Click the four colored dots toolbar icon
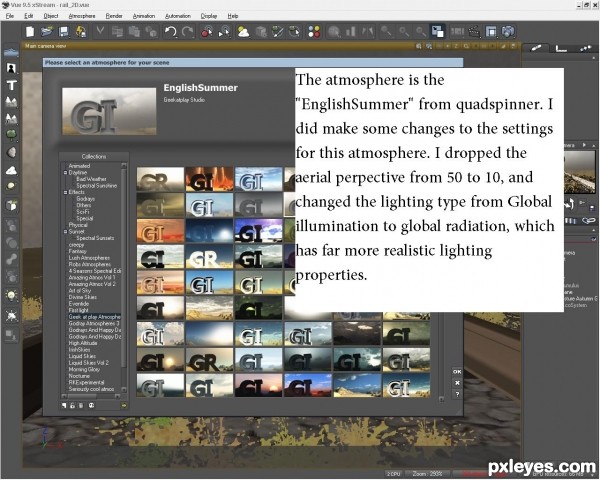This screenshot has height=480, width=600. pos(314,31)
